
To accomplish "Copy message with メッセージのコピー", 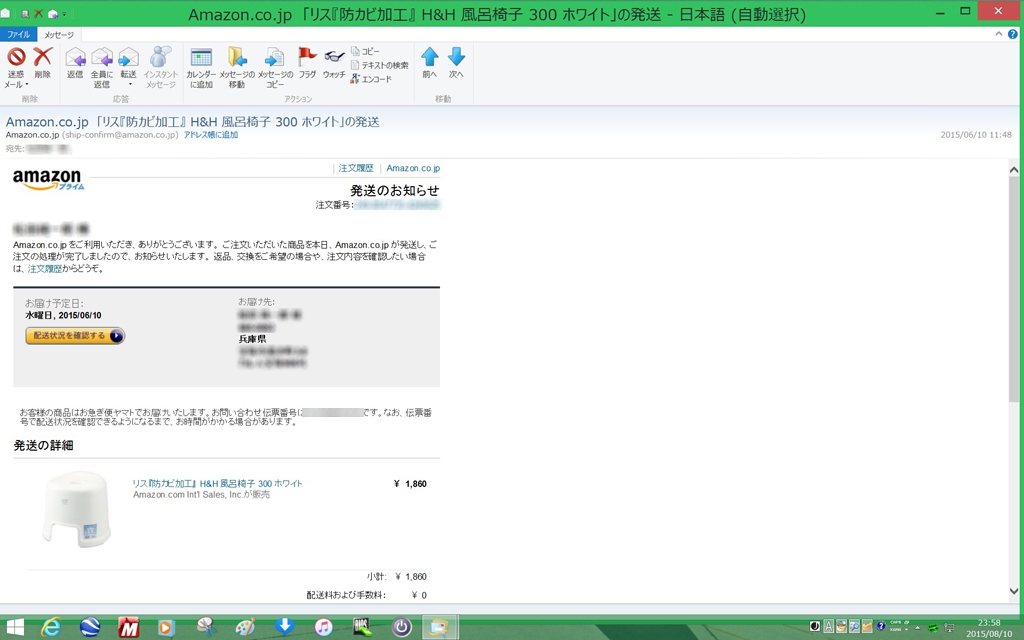I will pos(275,67).
